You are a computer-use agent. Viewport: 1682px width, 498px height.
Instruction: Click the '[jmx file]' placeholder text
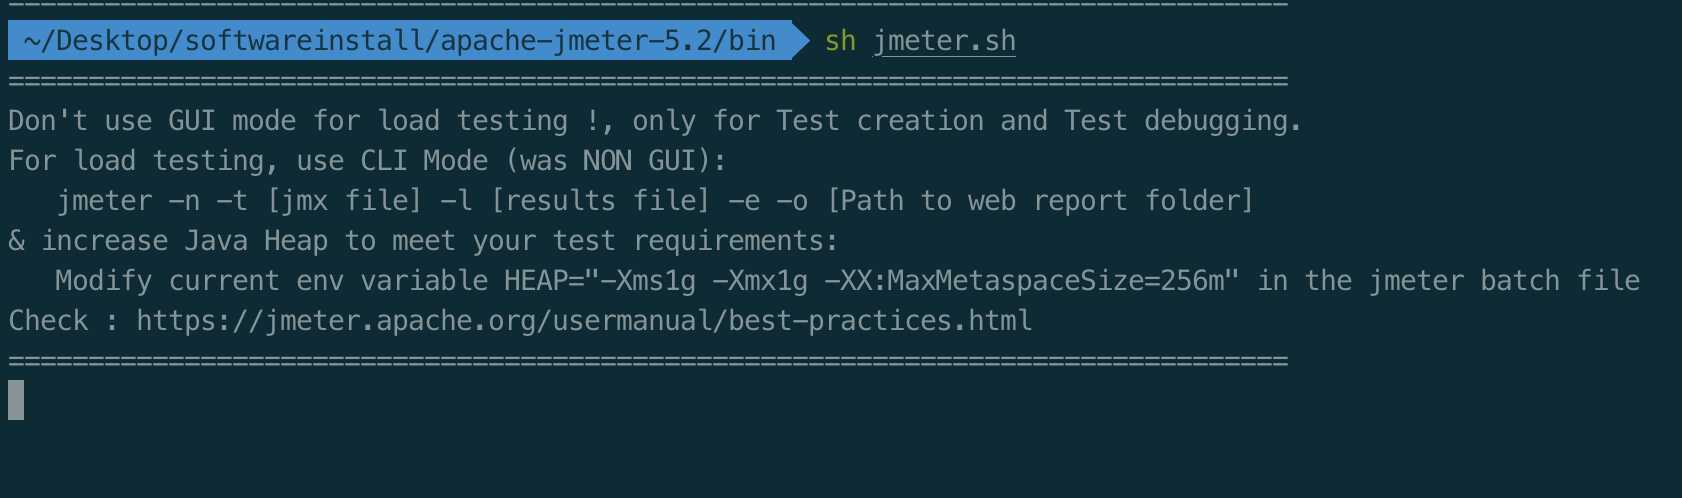point(344,201)
